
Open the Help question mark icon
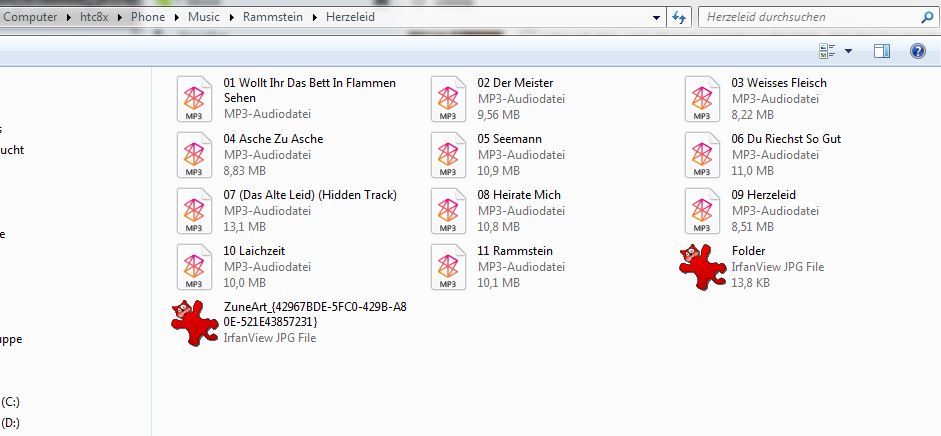(x=918, y=51)
